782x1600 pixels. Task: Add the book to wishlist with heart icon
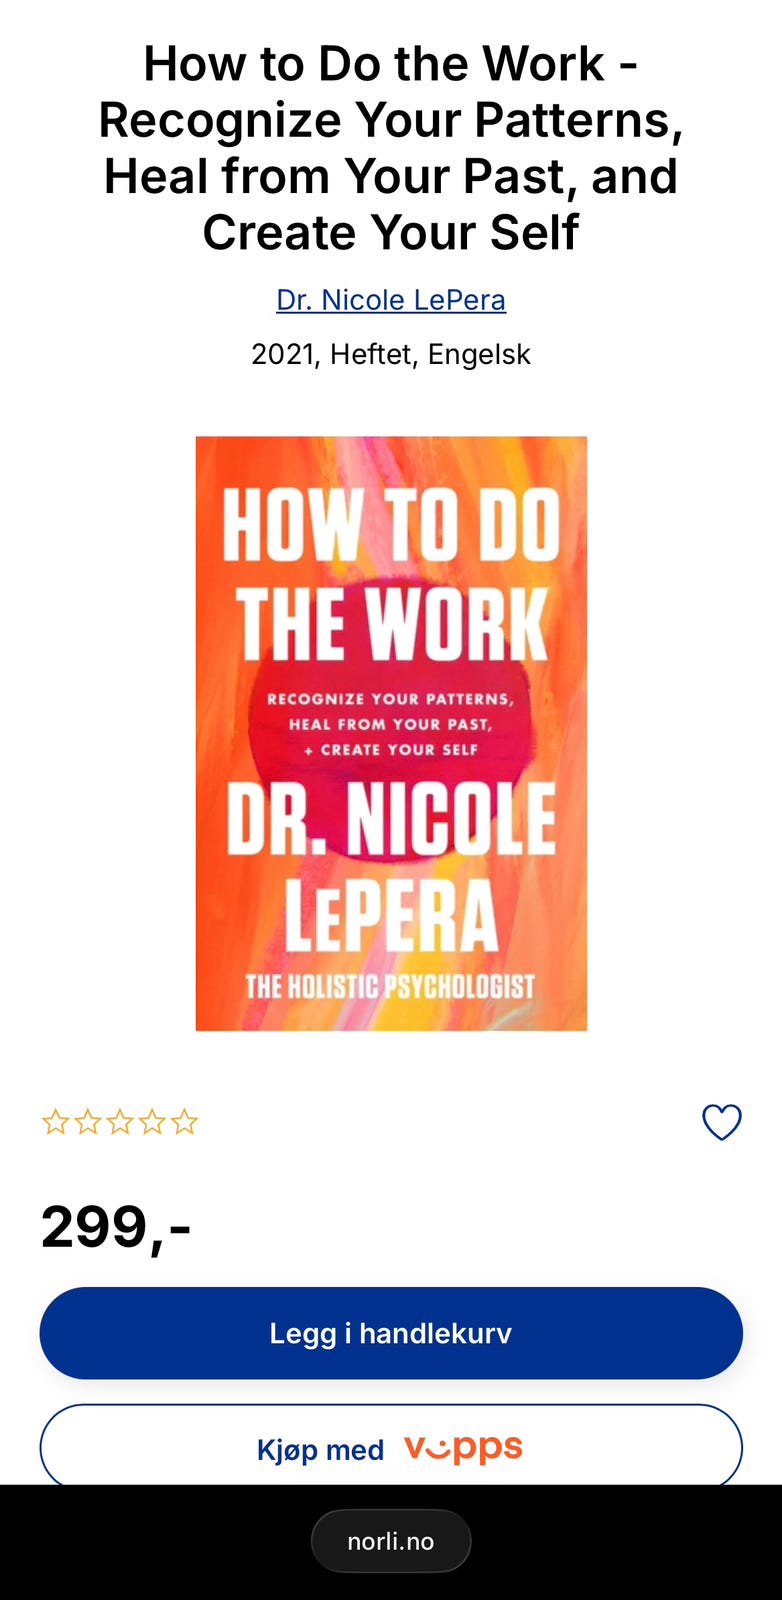pyautogui.click(x=721, y=1122)
